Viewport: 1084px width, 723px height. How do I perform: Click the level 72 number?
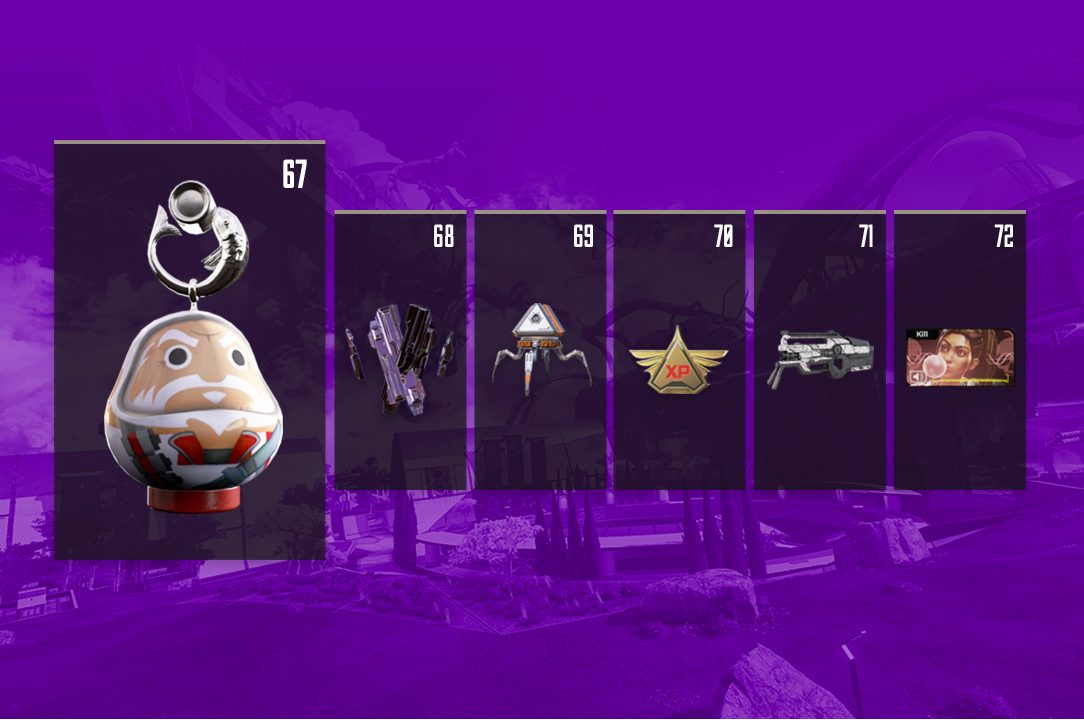1004,236
